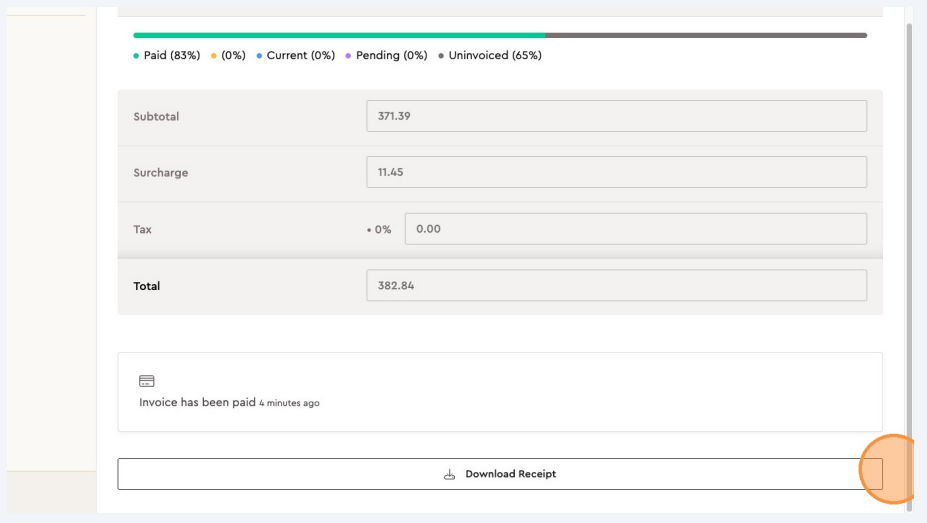Select the Surcharge field showing 11.45

[x=616, y=172]
